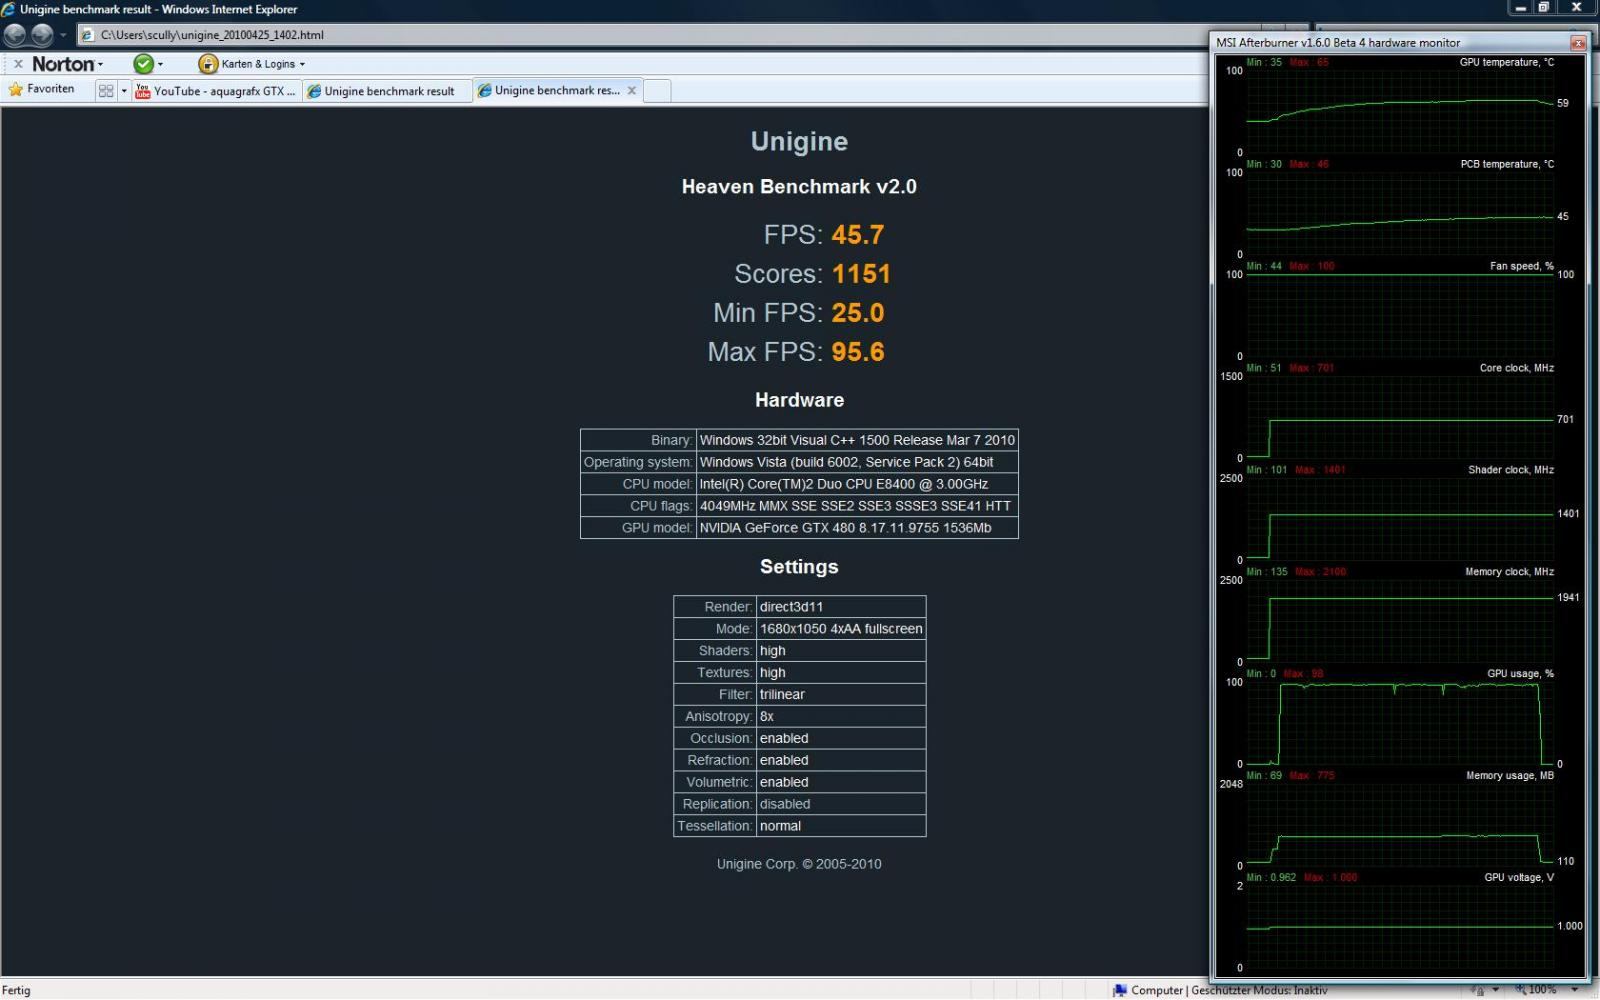Click the Quick Tabs grid icon
Image resolution: width=1600 pixels, height=1000 pixels.
(x=106, y=91)
